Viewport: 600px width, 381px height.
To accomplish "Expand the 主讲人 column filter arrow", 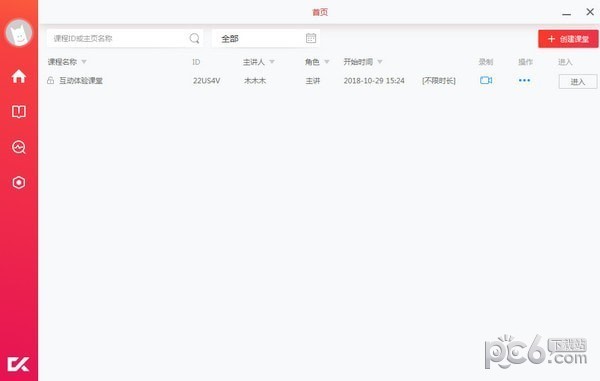I will tap(272, 62).
